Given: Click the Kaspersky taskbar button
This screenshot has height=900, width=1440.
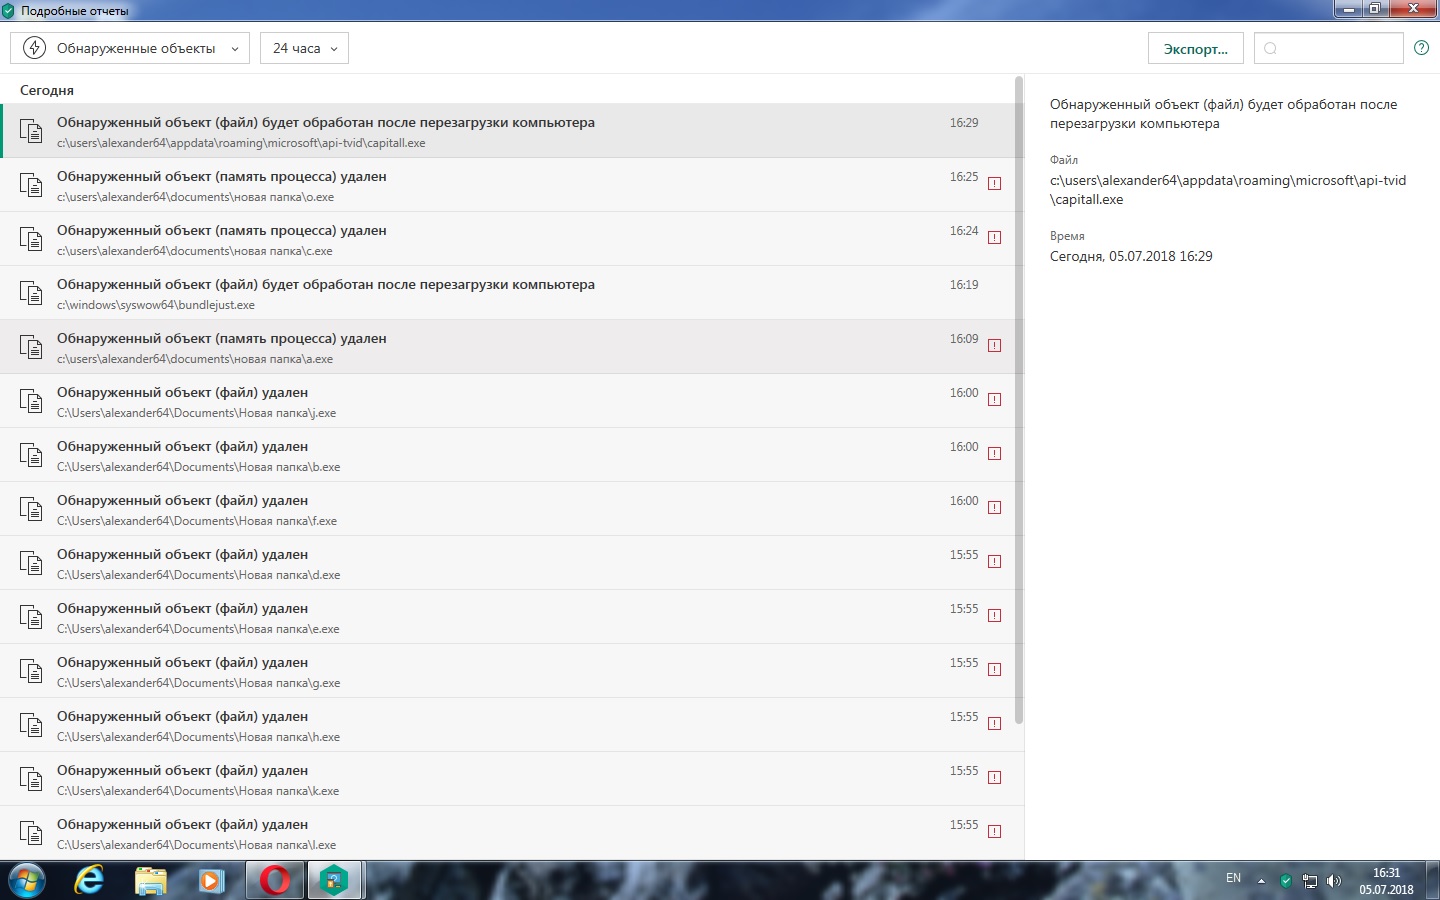Looking at the screenshot, I should click(x=334, y=880).
